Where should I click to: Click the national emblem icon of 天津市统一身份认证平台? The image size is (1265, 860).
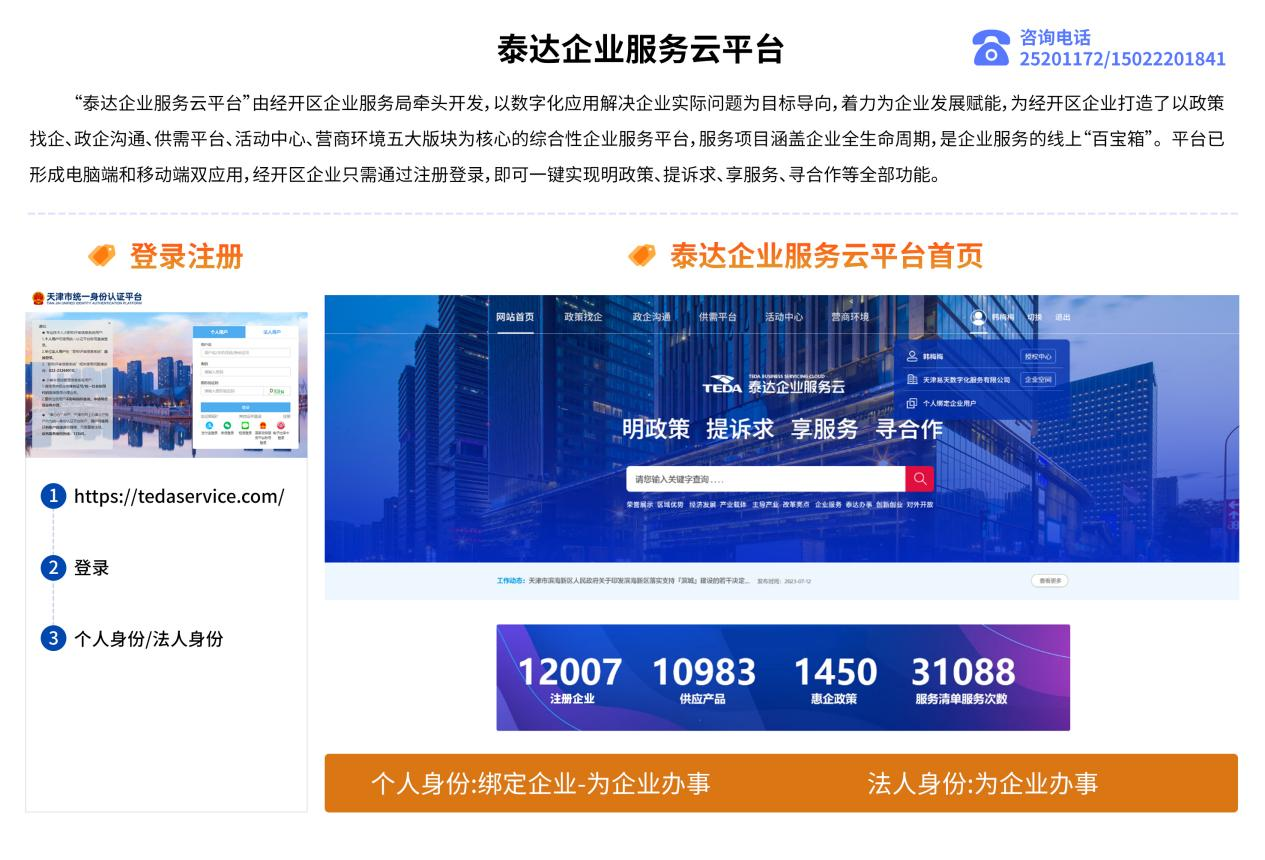pyautogui.click(x=37, y=298)
